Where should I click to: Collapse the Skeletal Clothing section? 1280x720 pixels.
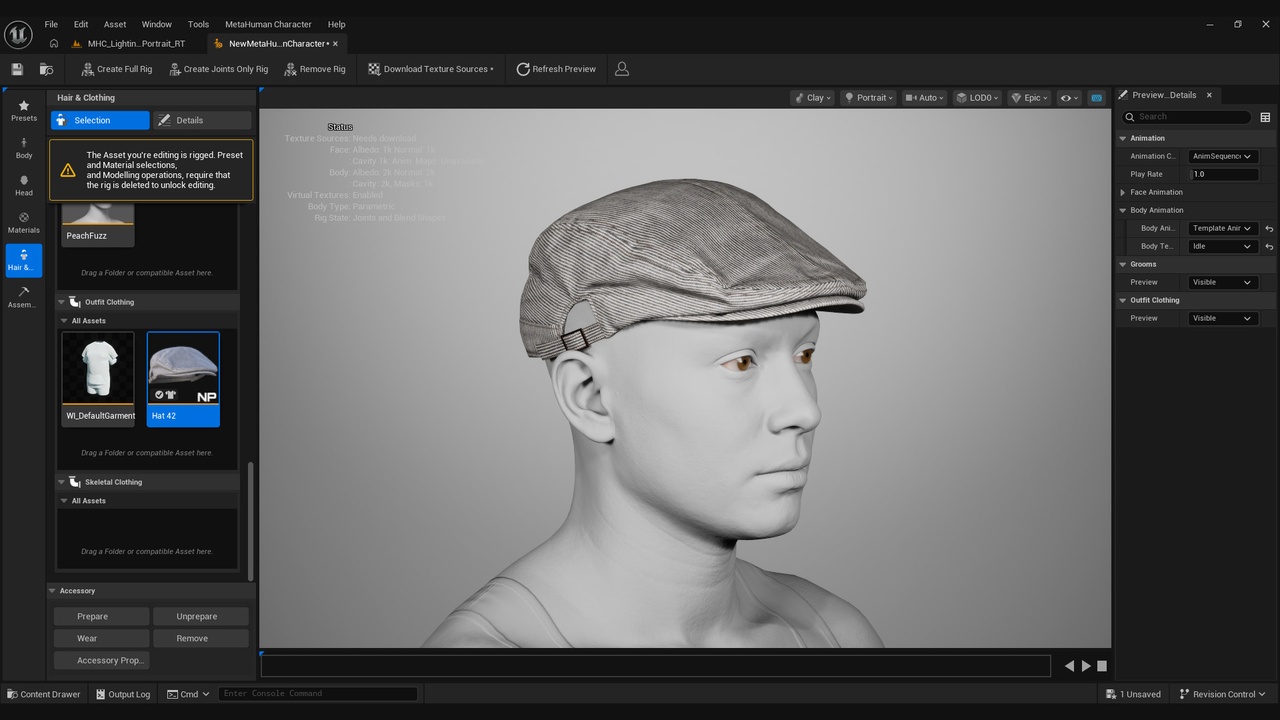pos(61,482)
